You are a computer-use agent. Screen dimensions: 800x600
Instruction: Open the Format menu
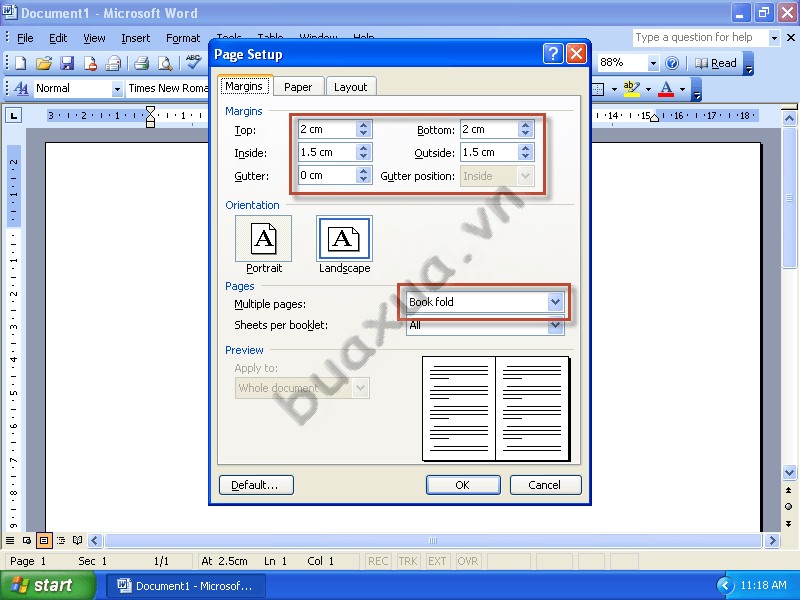point(183,38)
